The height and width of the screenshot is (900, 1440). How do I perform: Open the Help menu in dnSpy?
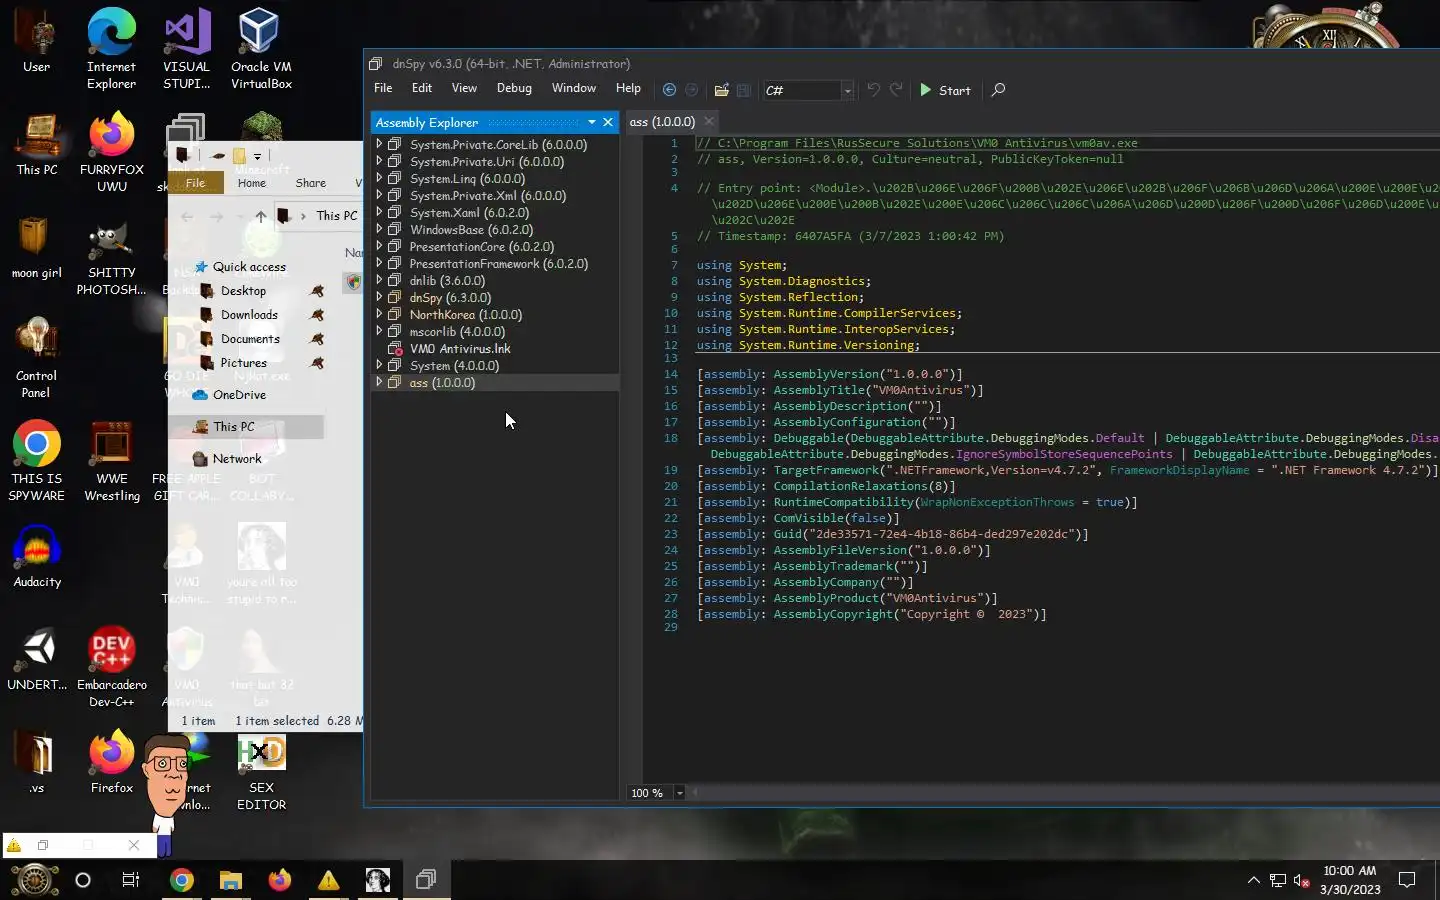click(628, 88)
